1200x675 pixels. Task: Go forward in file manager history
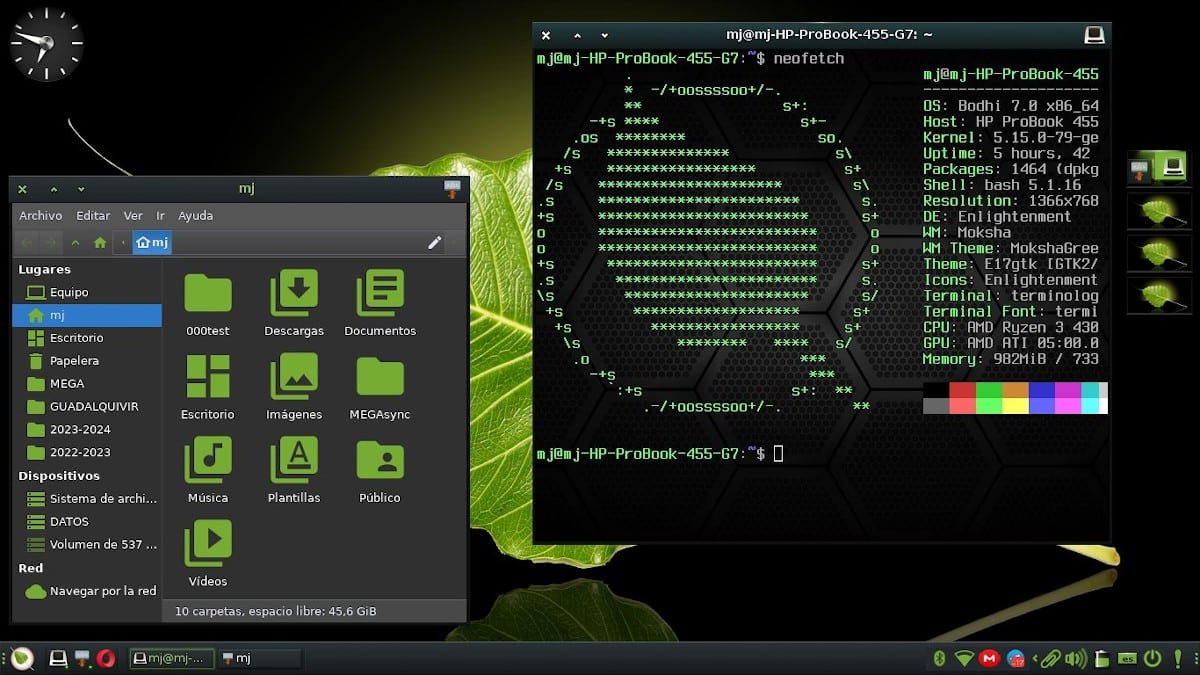[50, 242]
